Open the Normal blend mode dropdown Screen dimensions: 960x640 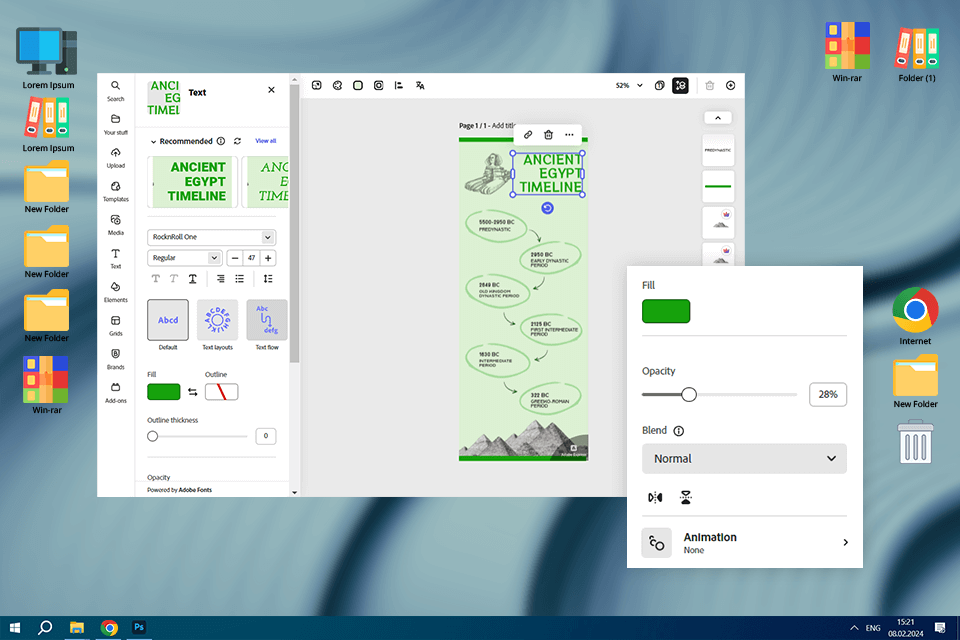744,459
